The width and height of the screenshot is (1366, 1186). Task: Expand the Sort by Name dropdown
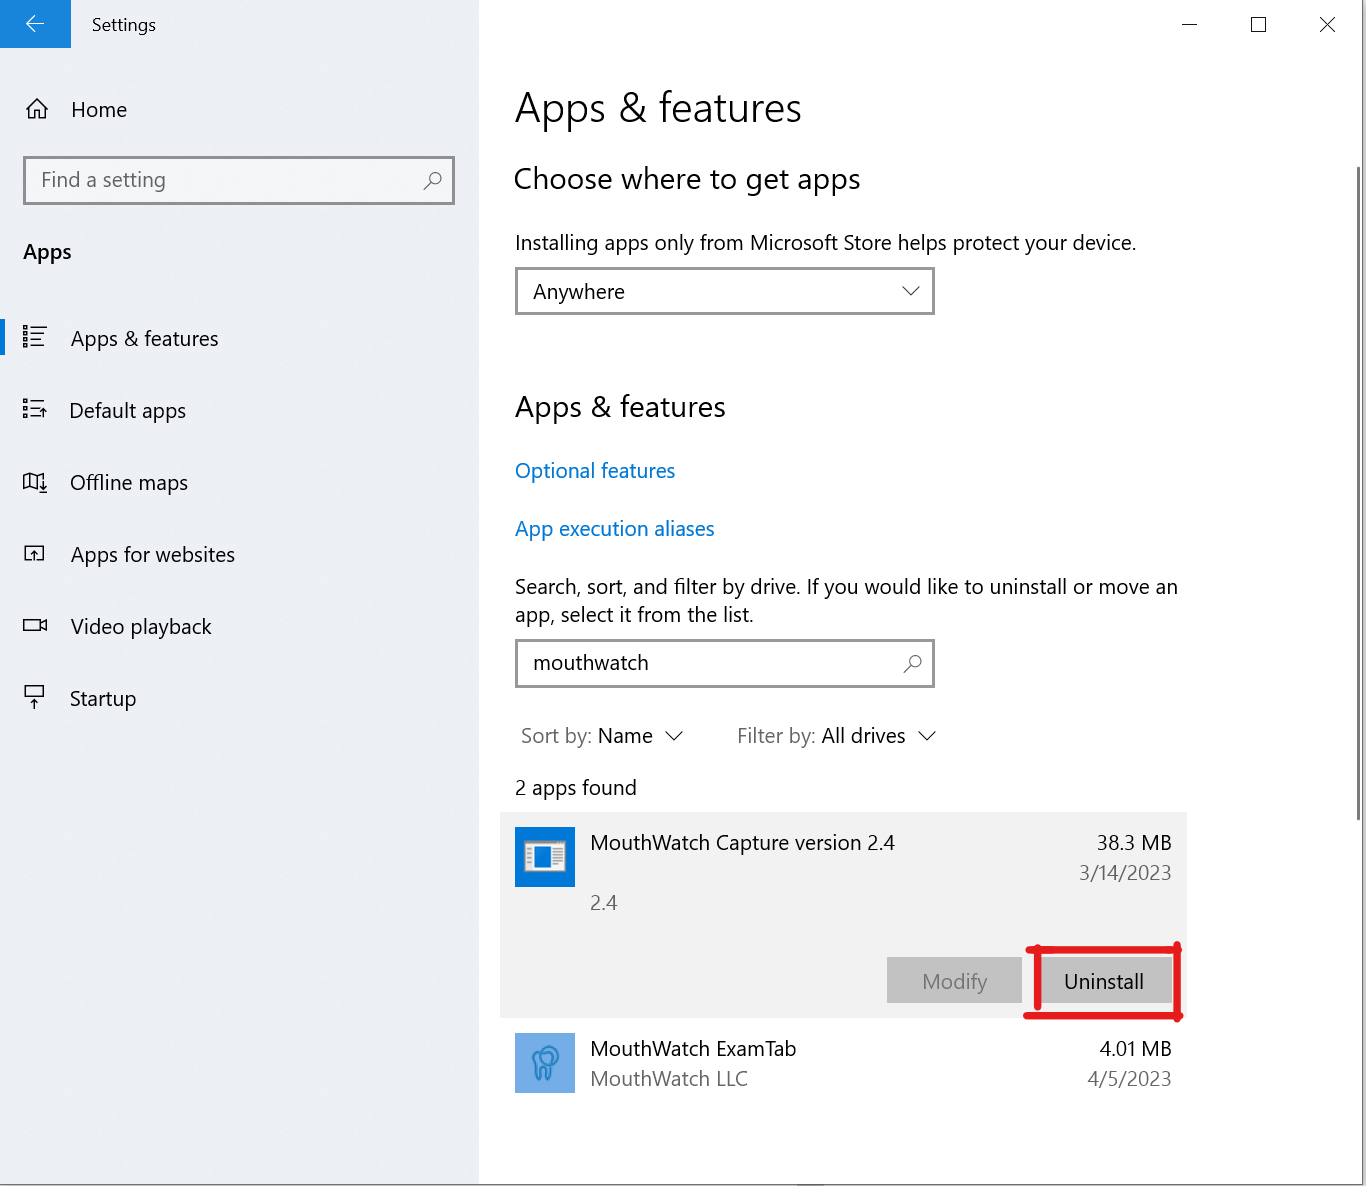(602, 736)
